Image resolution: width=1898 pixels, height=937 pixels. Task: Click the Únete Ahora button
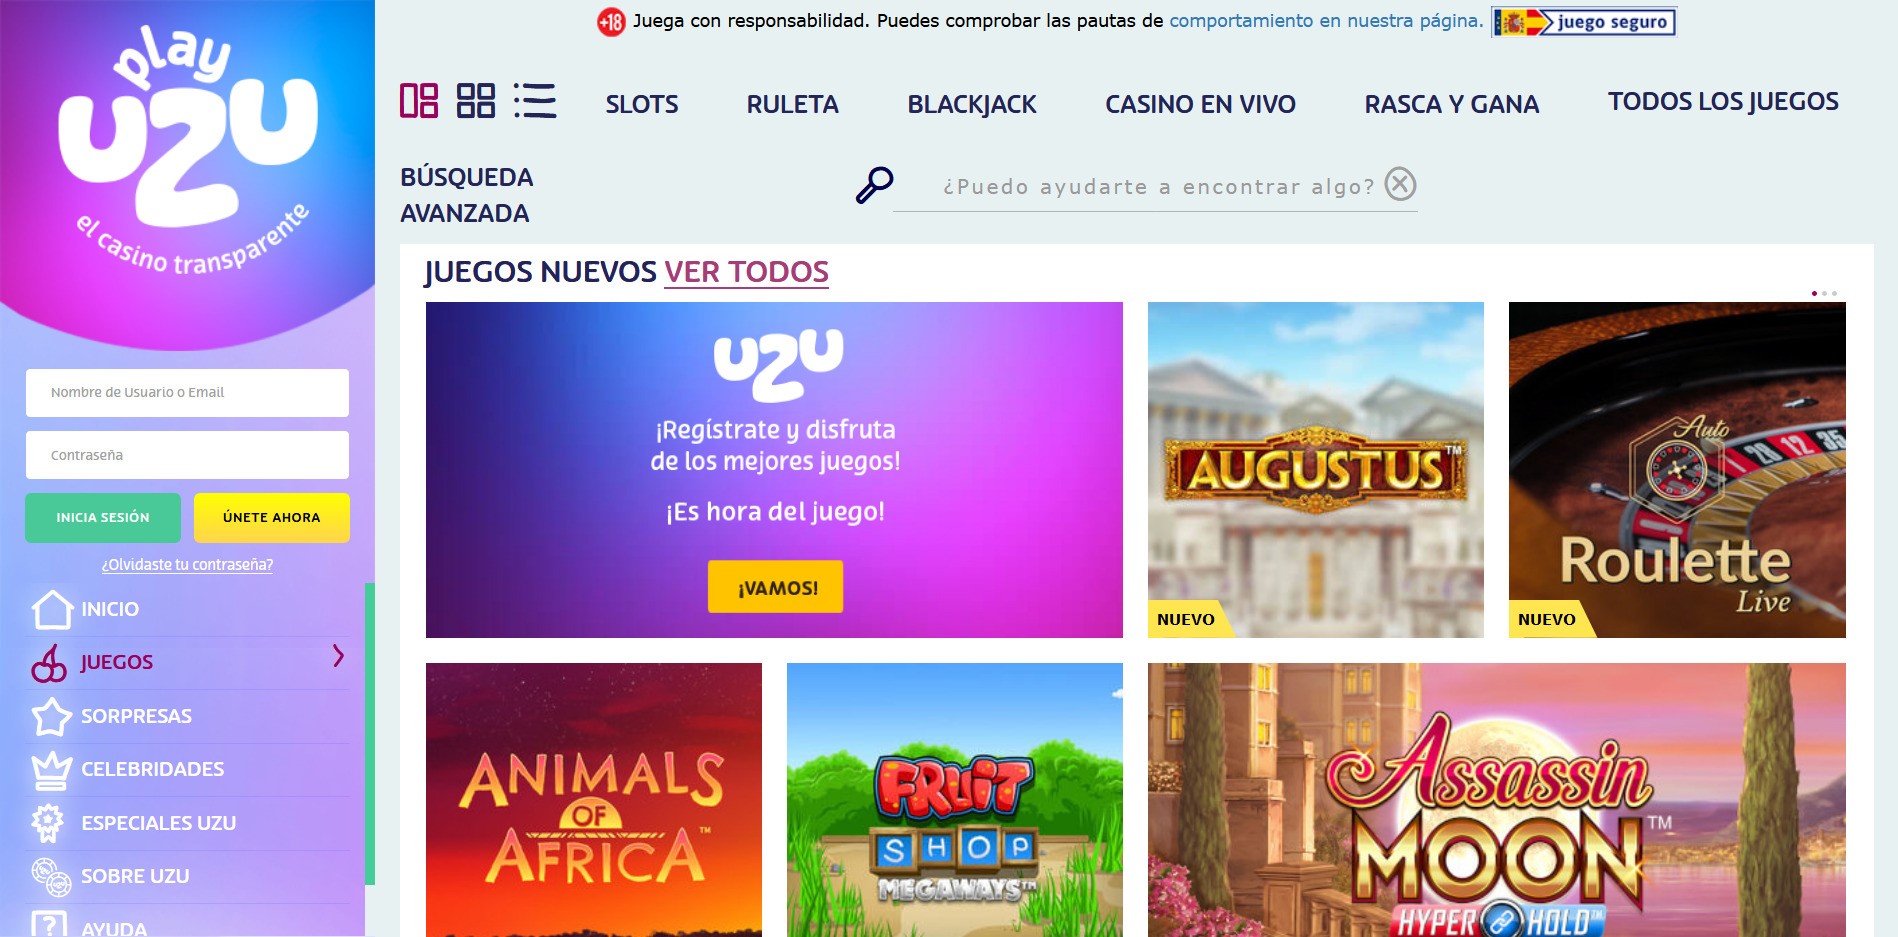point(272,518)
